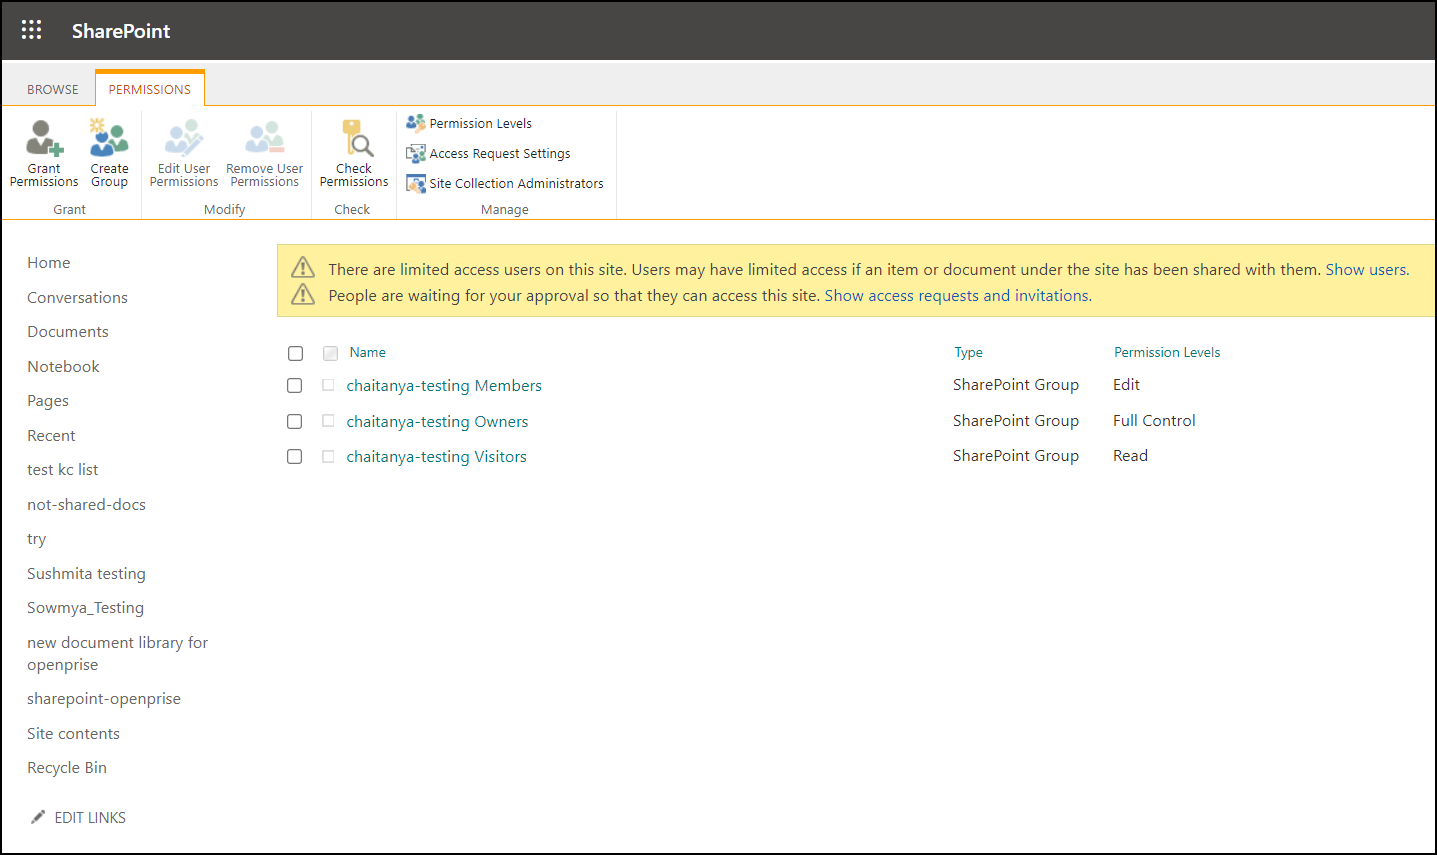Open chaitanya-testing Owners group
This screenshot has width=1437, height=855.
(x=437, y=422)
